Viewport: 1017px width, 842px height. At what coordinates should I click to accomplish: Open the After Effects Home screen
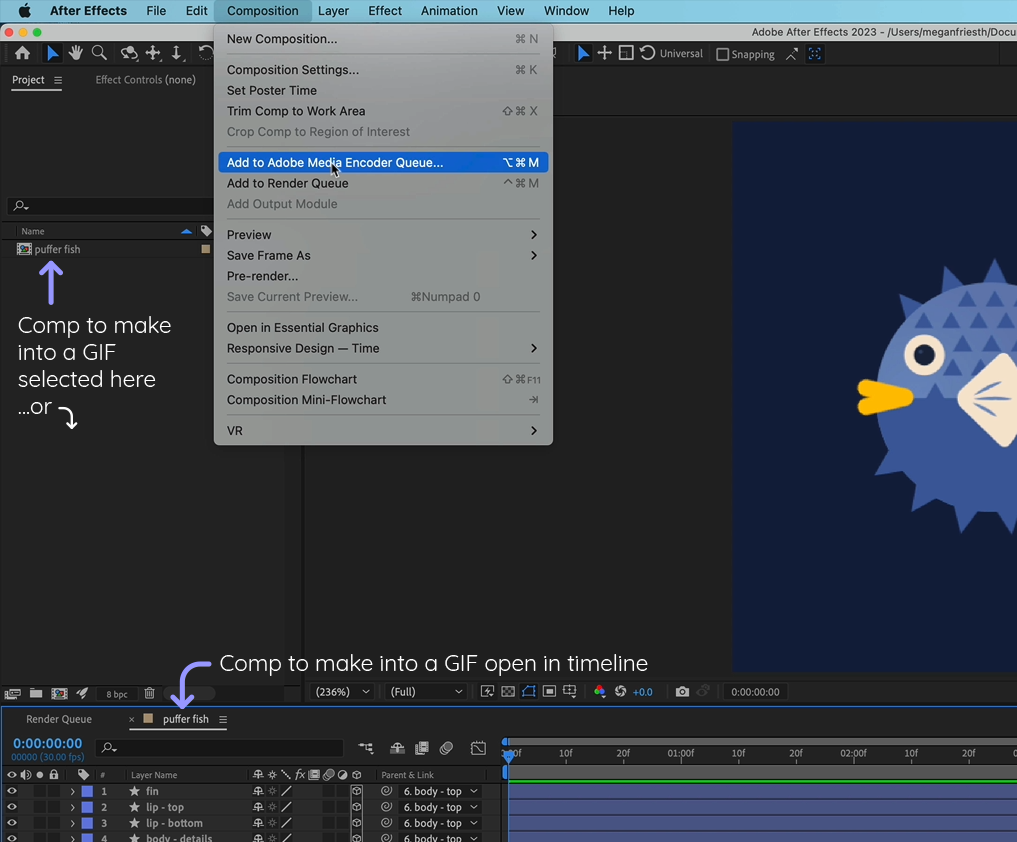(x=22, y=53)
